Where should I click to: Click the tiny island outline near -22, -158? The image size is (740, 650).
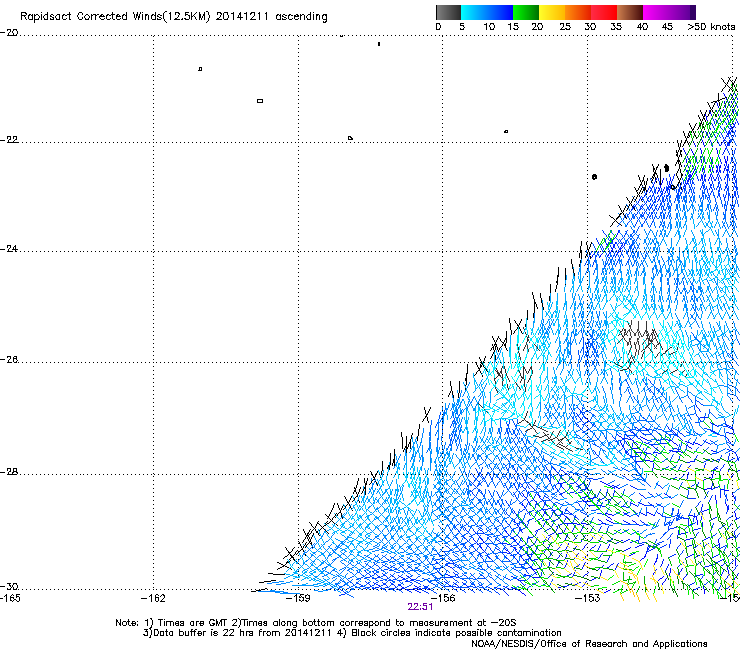(x=350, y=138)
